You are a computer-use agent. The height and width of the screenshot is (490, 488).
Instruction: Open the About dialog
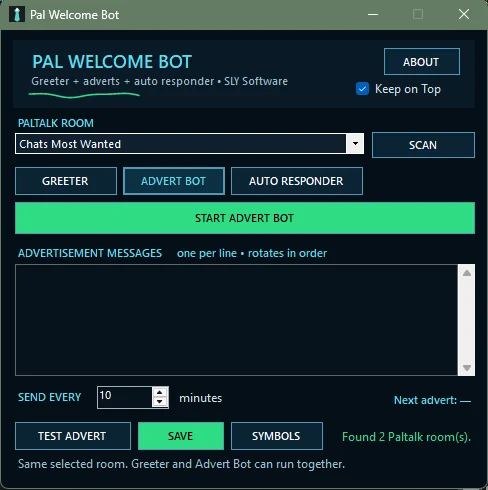[x=422, y=62]
